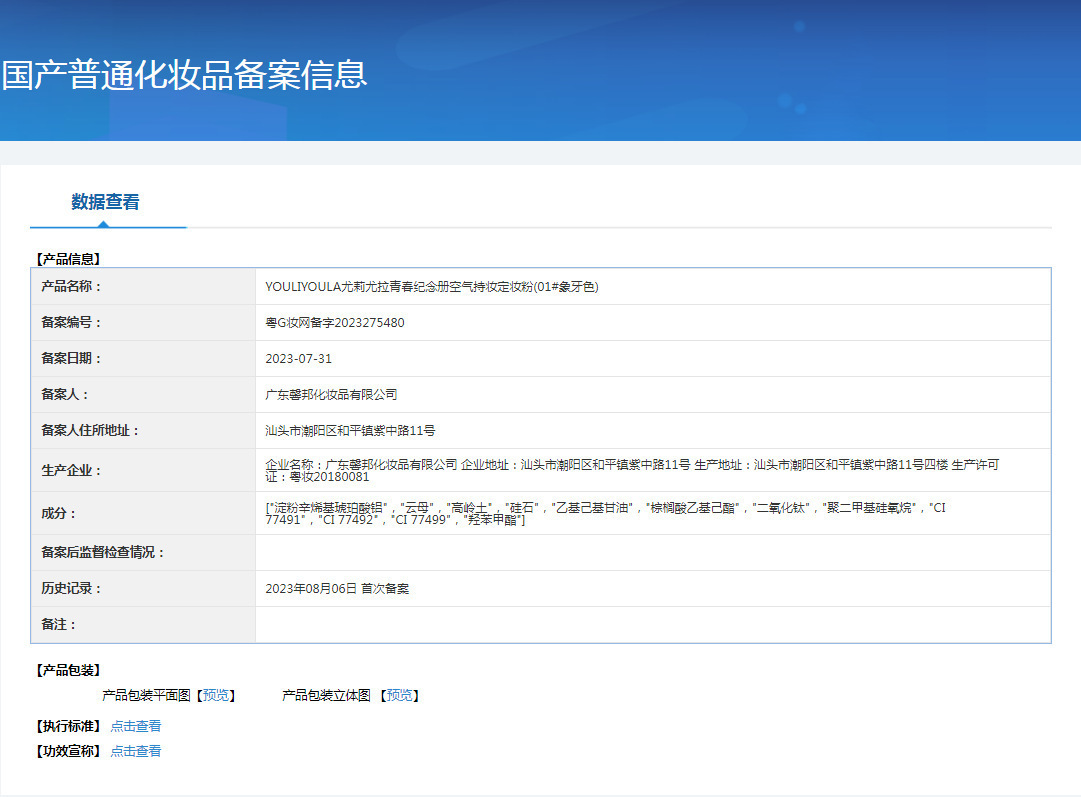
Task: Select the page title 国产普通化妆品备案信息
Action: click(x=184, y=74)
